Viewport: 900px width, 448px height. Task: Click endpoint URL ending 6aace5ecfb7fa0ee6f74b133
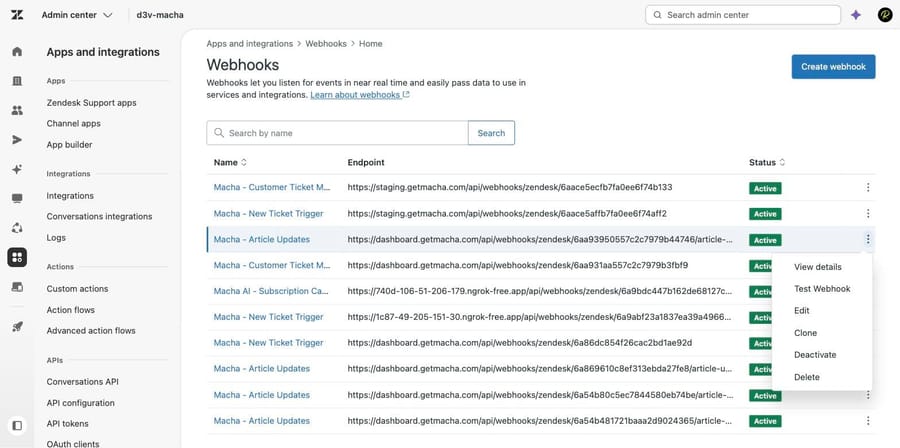[510, 187]
